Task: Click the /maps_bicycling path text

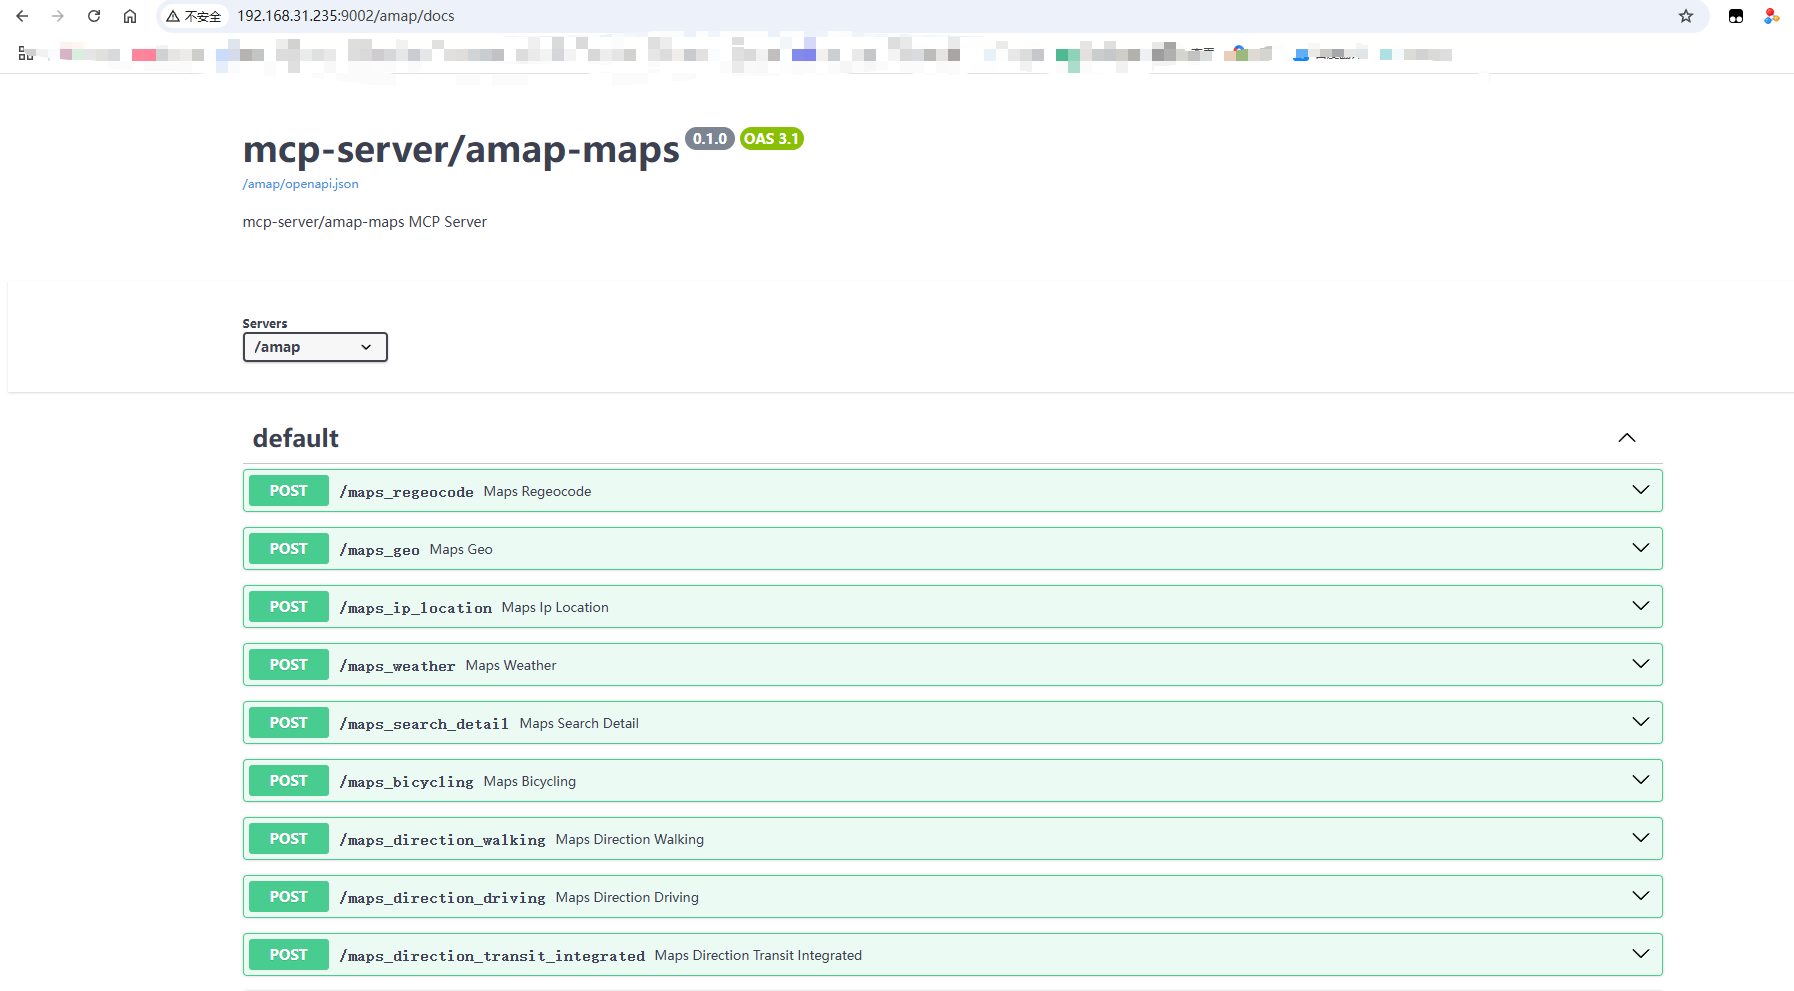Action: point(406,782)
